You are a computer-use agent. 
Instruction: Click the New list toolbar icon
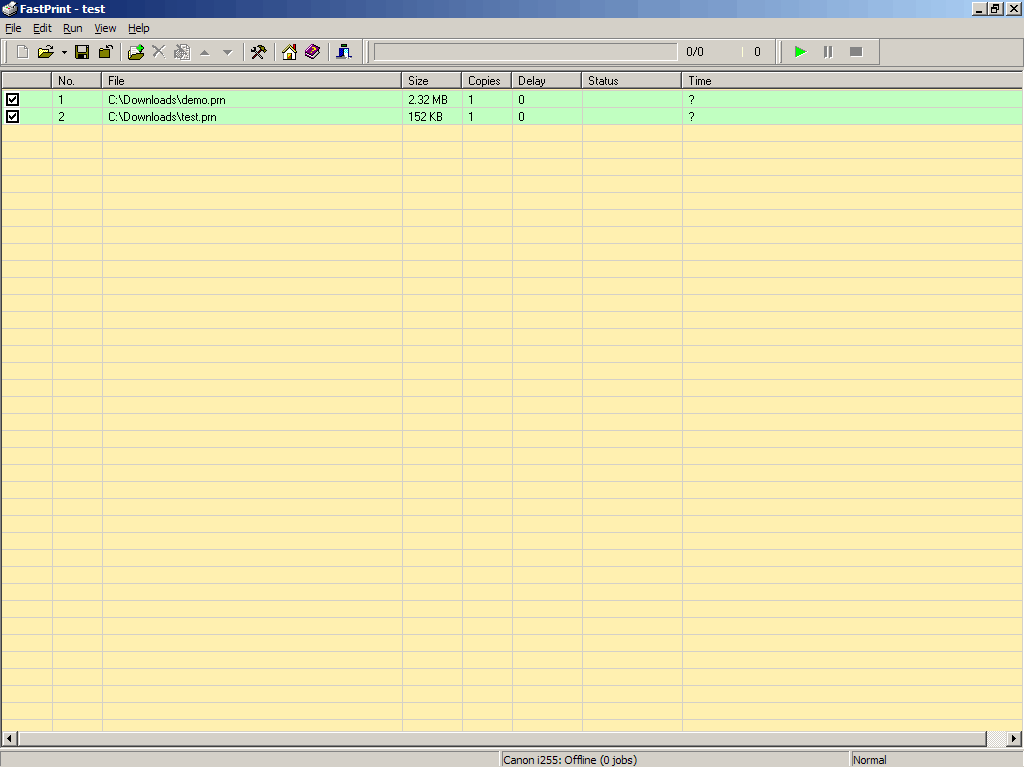tap(22, 52)
